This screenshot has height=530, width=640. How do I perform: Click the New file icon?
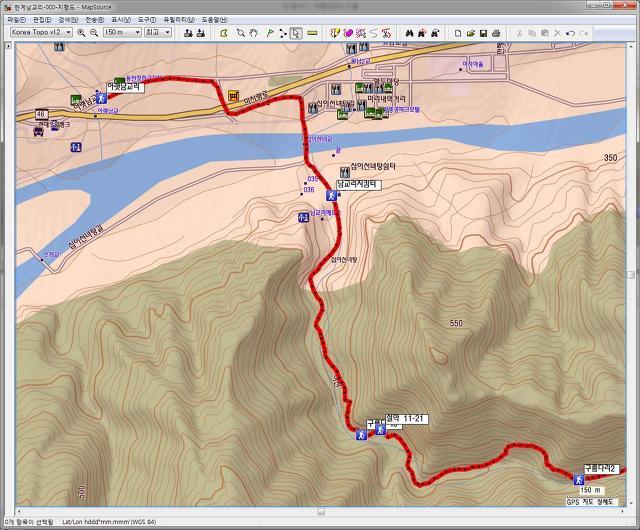[x=458, y=33]
